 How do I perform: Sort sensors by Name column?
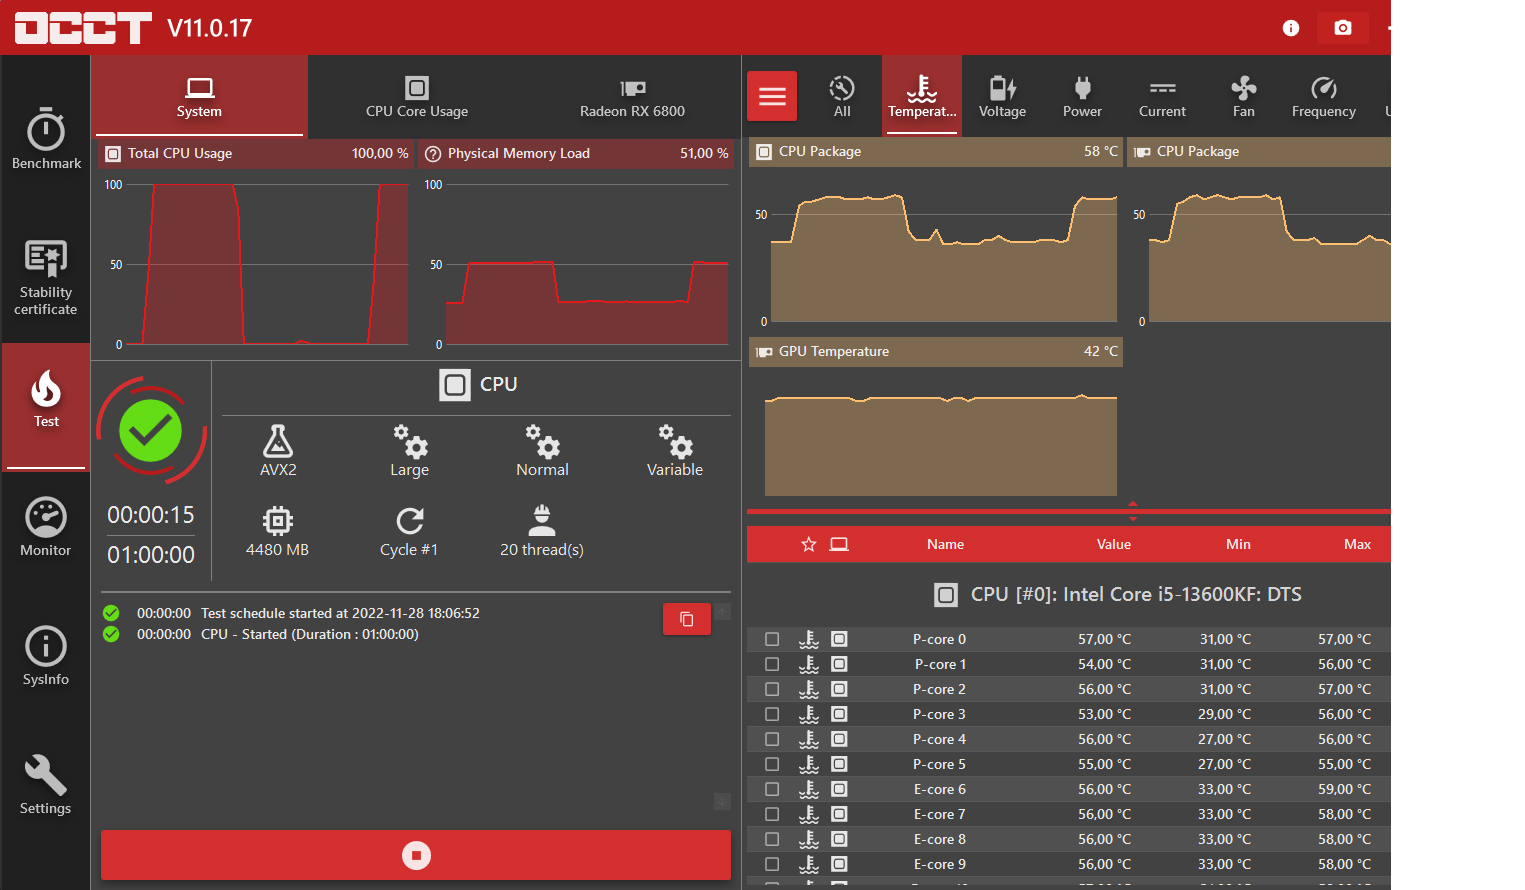(x=945, y=544)
